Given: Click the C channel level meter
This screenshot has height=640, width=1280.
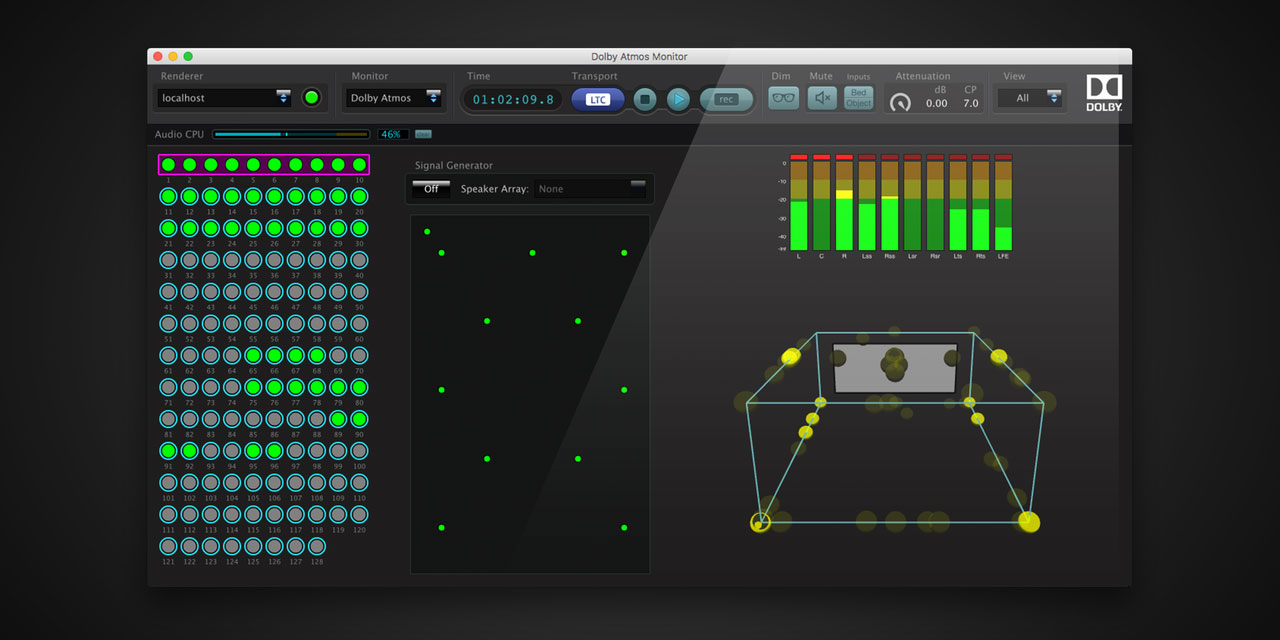Looking at the screenshot, I should point(821,202).
